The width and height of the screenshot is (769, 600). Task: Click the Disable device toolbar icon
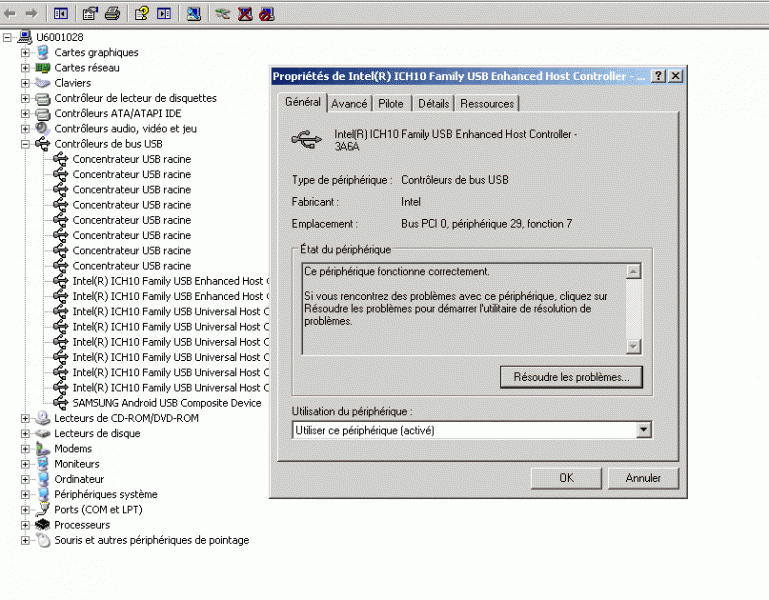click(265, 14)
